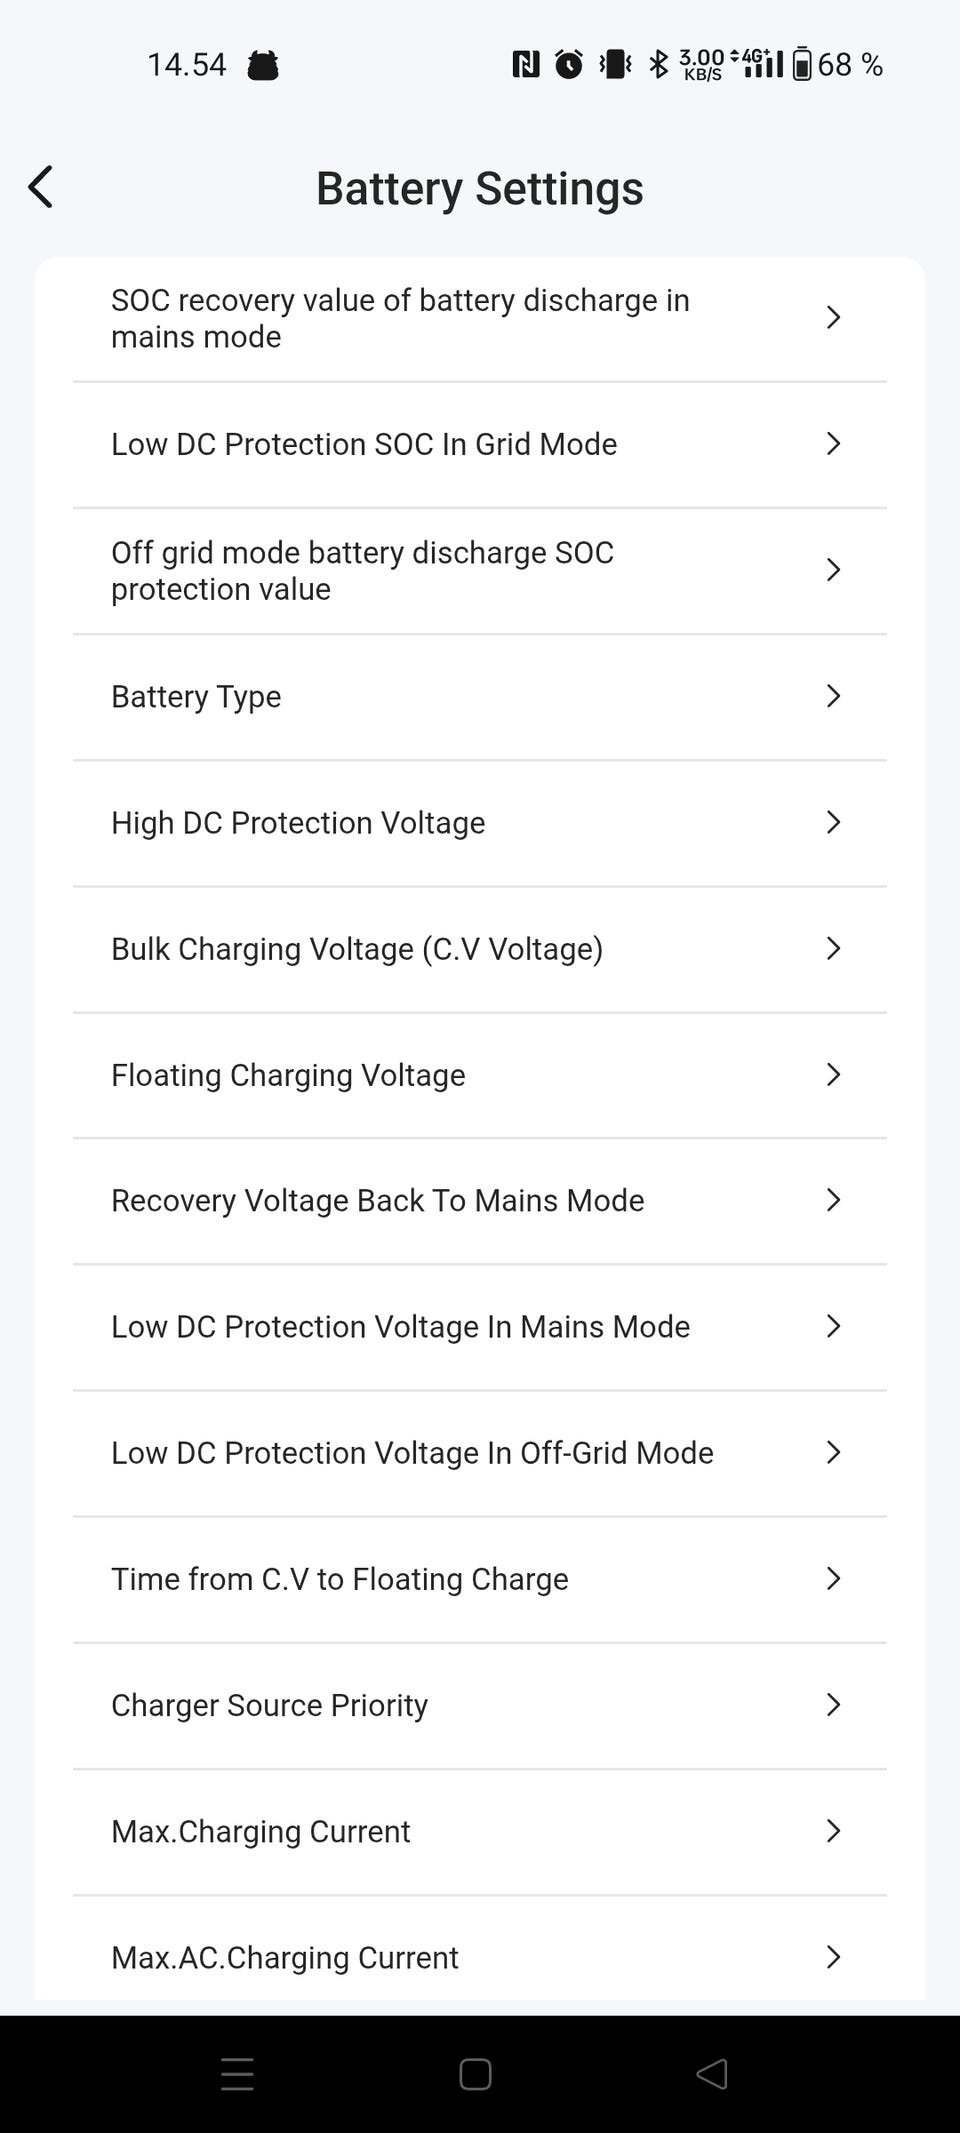Tap the NFC status icon
The image size is (960, 2133).
tap(526, 65)
